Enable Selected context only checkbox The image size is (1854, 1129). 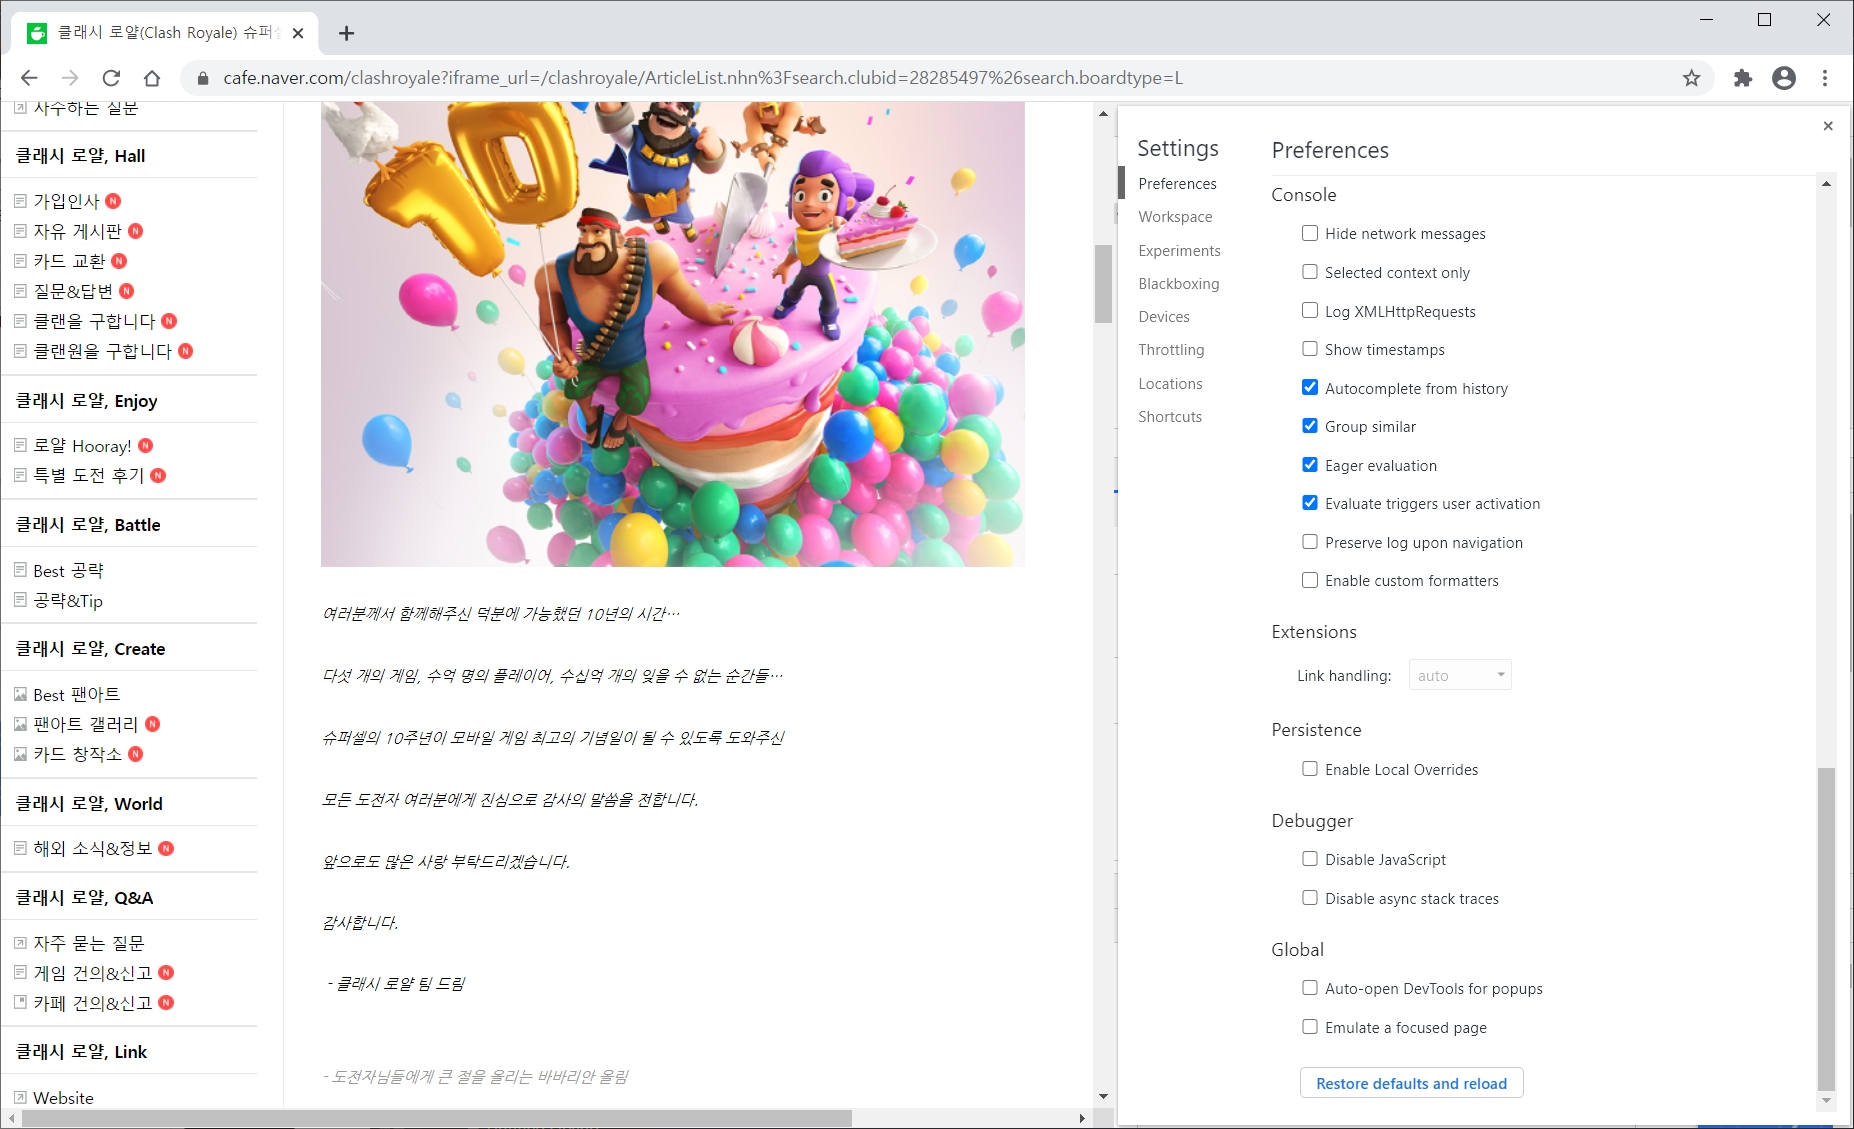click(1310, 272)
